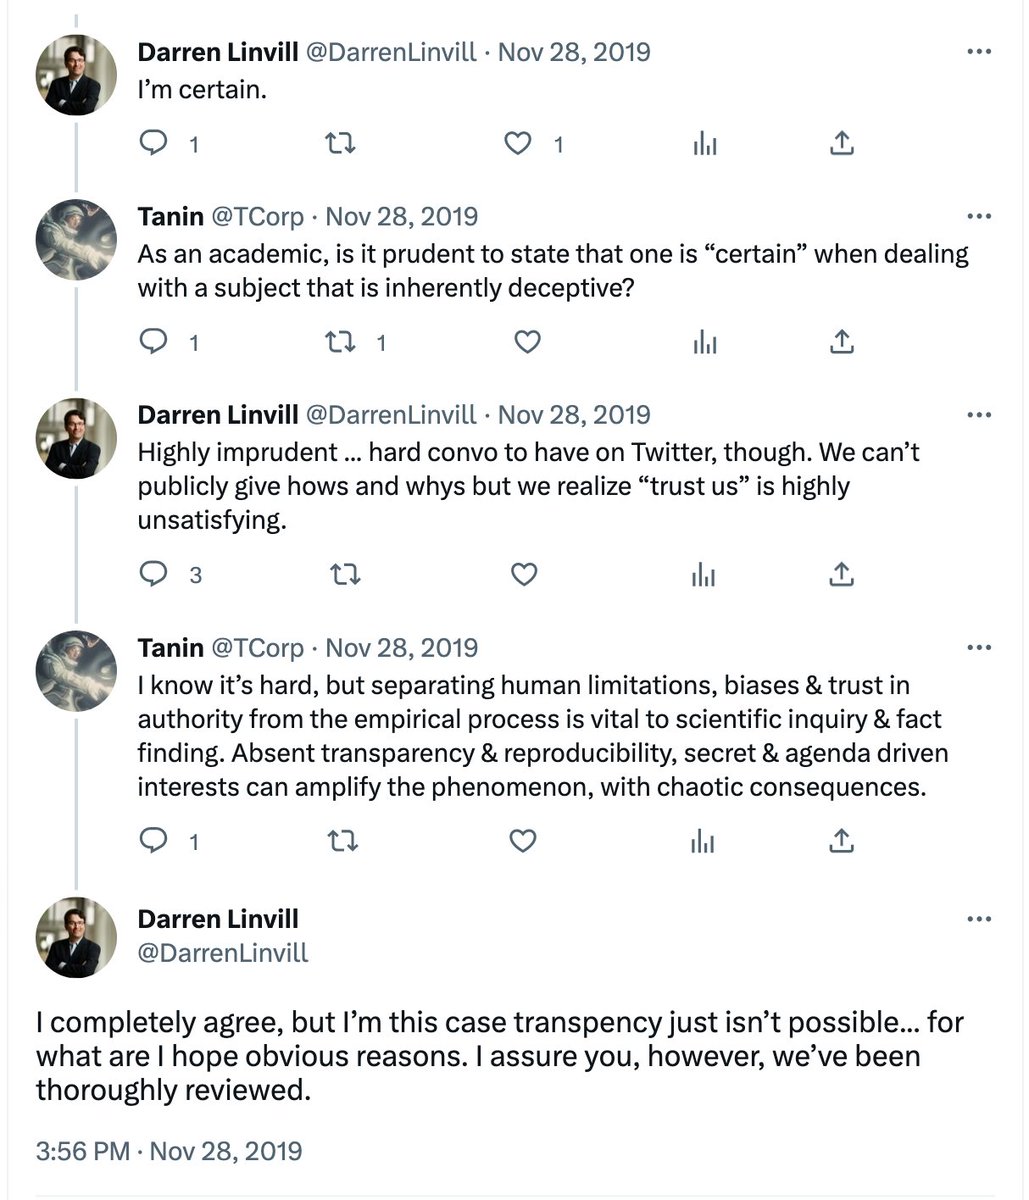Open more options on "As an academic" tweet
The width and height of the screenshot is (1029, 1200).
(979, 217)
